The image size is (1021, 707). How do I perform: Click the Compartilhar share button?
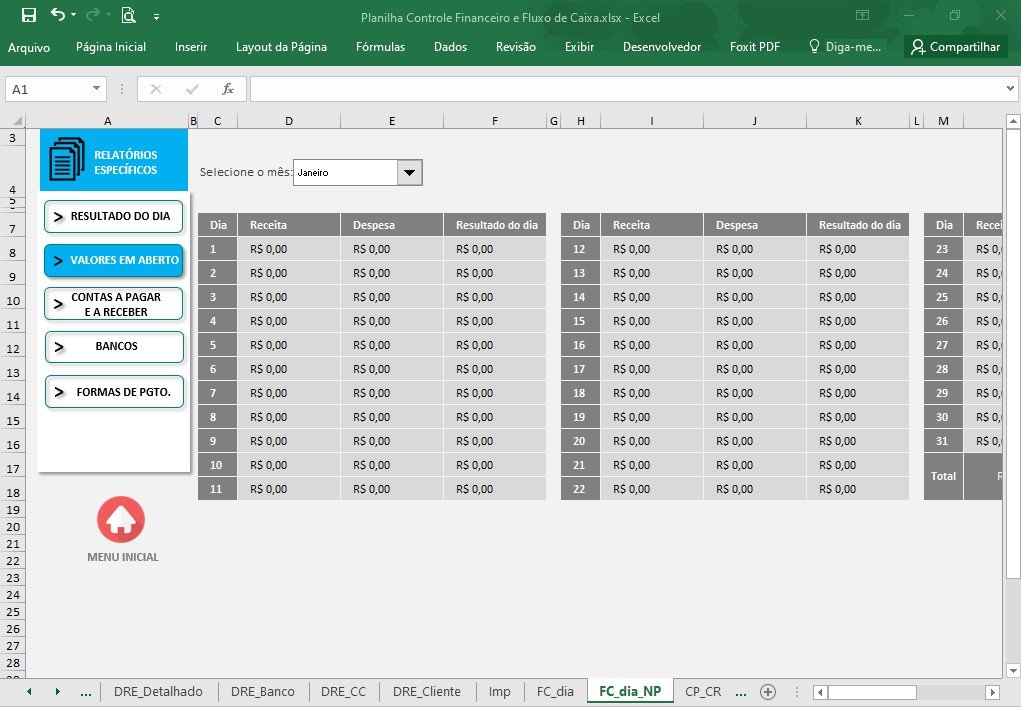[956, 47]
